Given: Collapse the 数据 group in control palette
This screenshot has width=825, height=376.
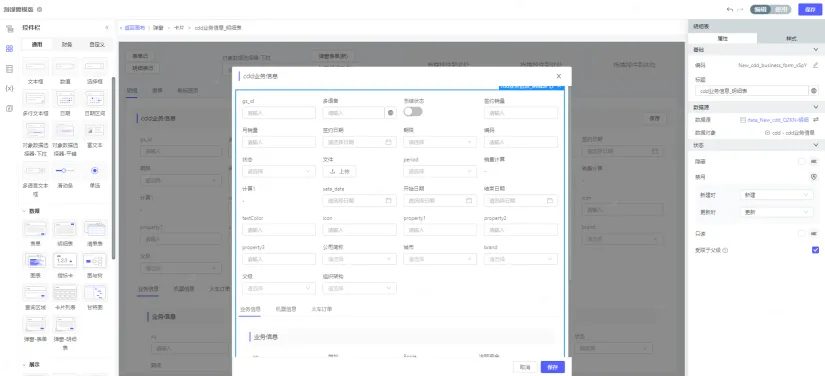Looking at the screenshot, I should click(24, 210).
